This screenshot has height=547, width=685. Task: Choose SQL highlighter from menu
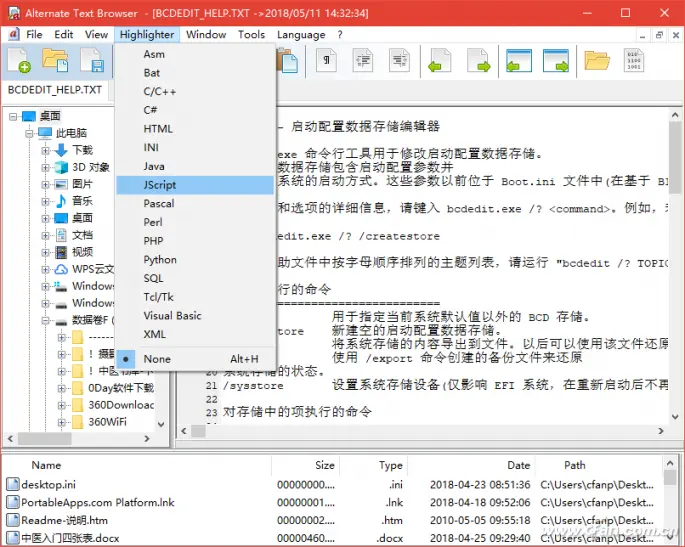195,278
